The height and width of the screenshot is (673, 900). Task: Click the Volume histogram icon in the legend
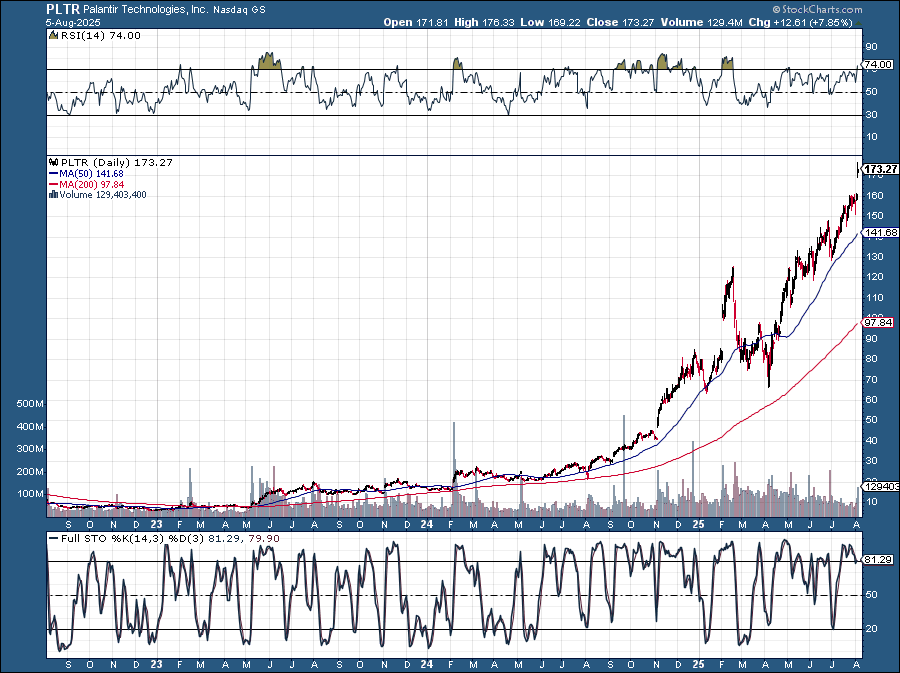coord(55,194)
